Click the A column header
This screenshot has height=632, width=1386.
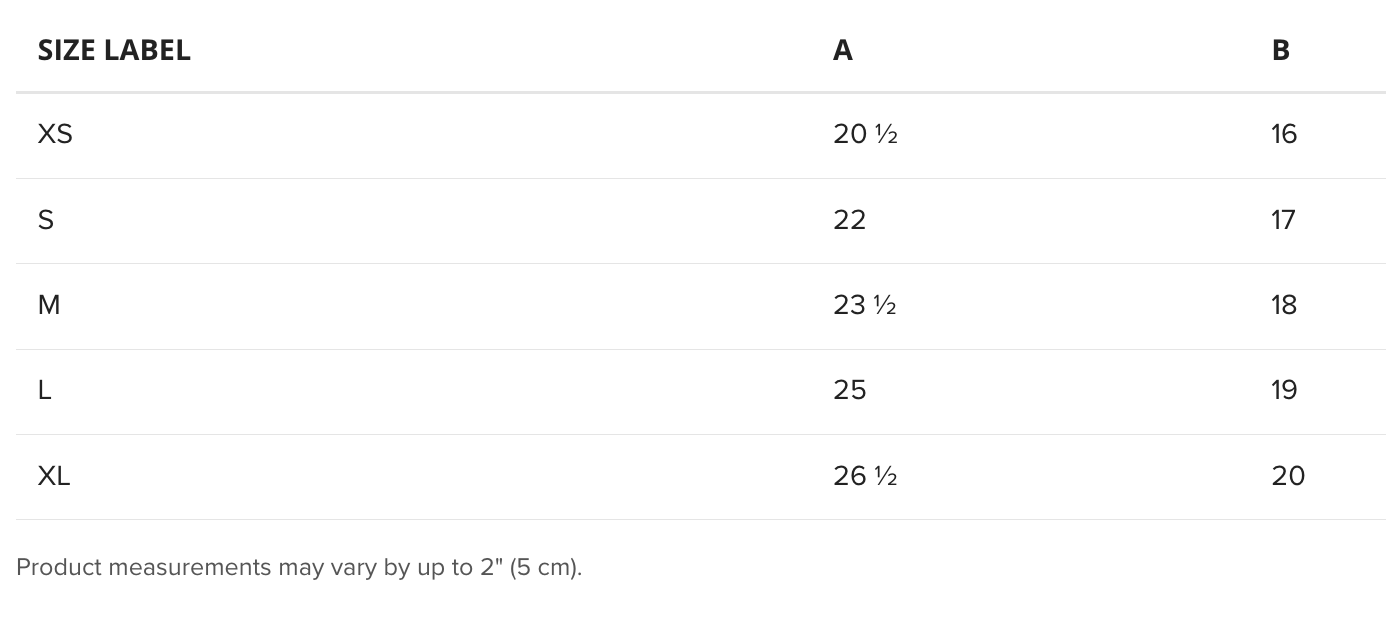843,50
